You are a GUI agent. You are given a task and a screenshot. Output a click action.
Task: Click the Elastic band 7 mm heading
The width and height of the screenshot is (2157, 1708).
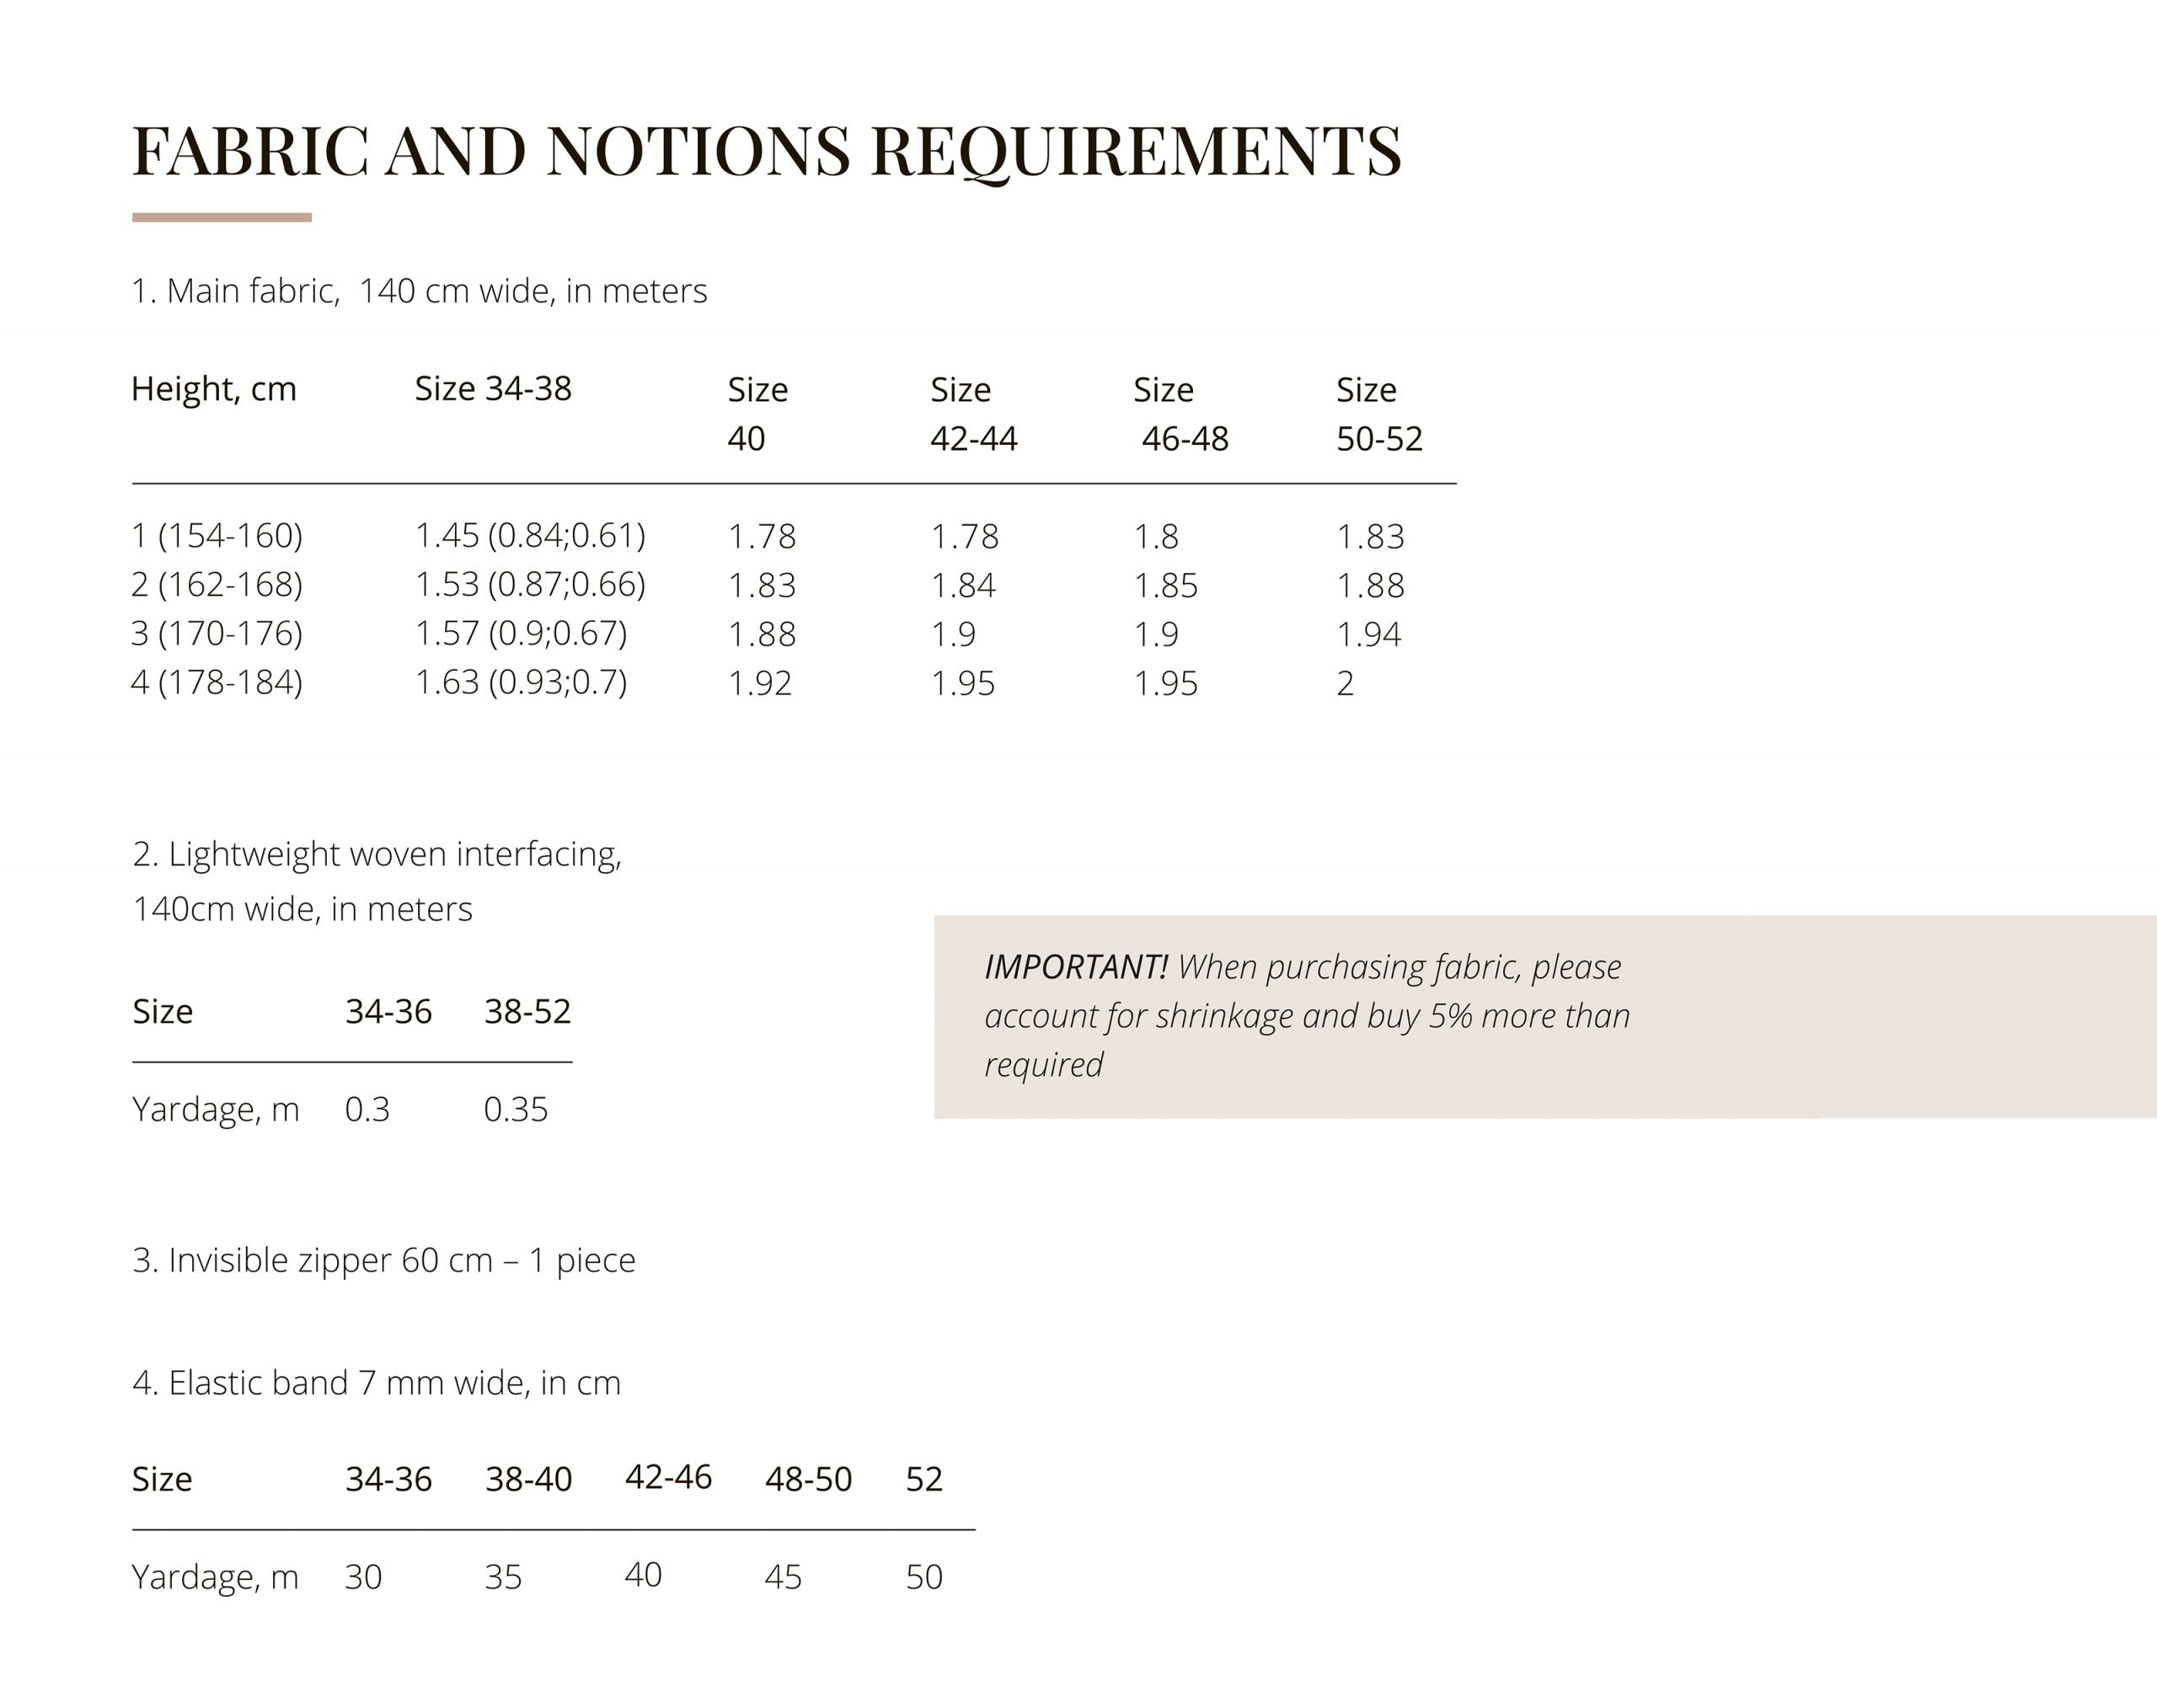(376, 1383)
